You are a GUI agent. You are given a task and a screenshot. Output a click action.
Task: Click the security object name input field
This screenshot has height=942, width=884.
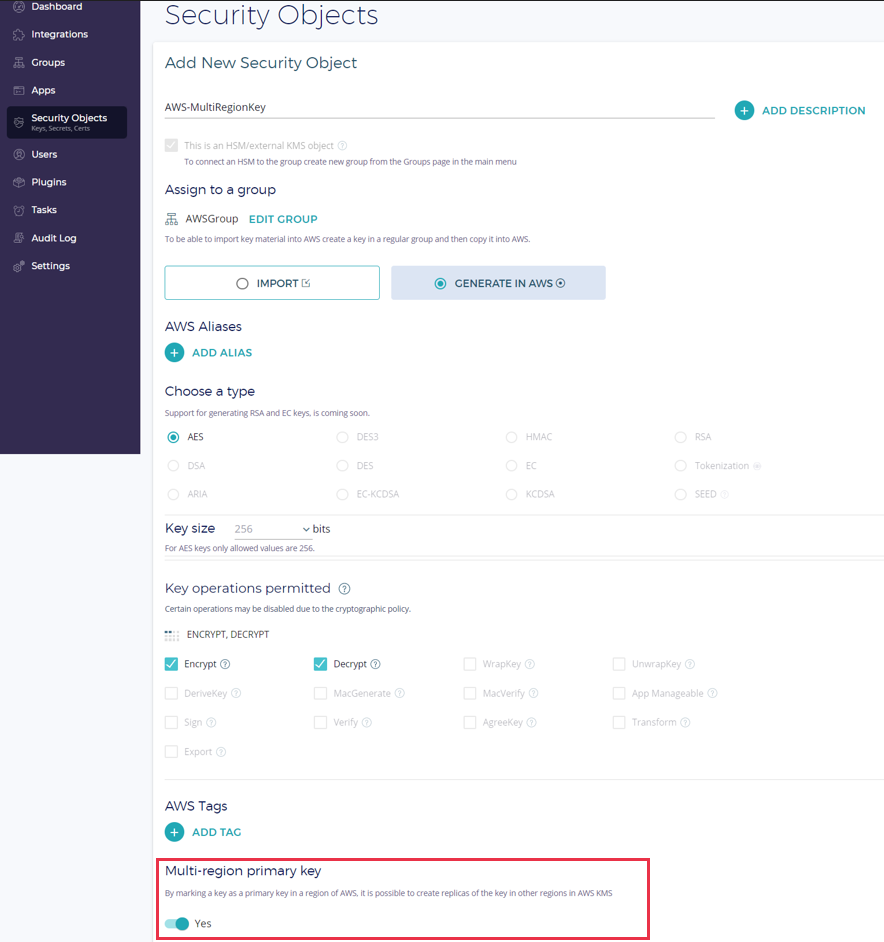(439, 107)
